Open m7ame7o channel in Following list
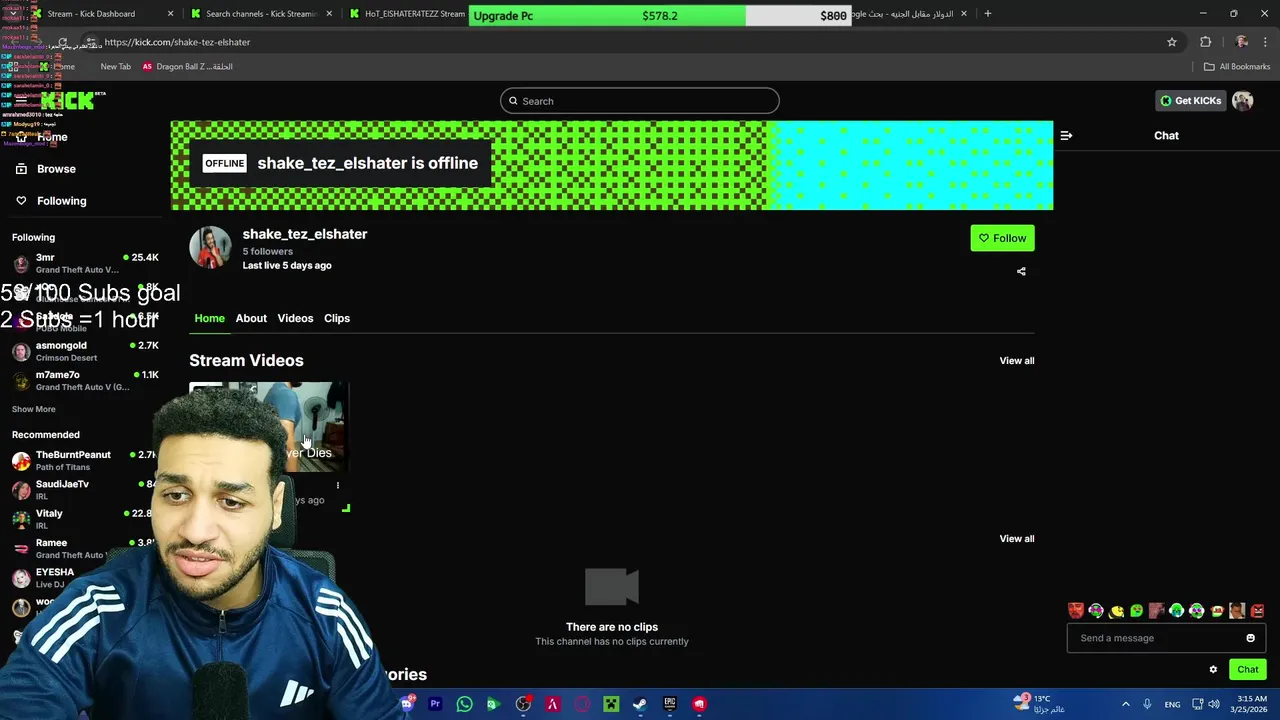 [85, 380]
